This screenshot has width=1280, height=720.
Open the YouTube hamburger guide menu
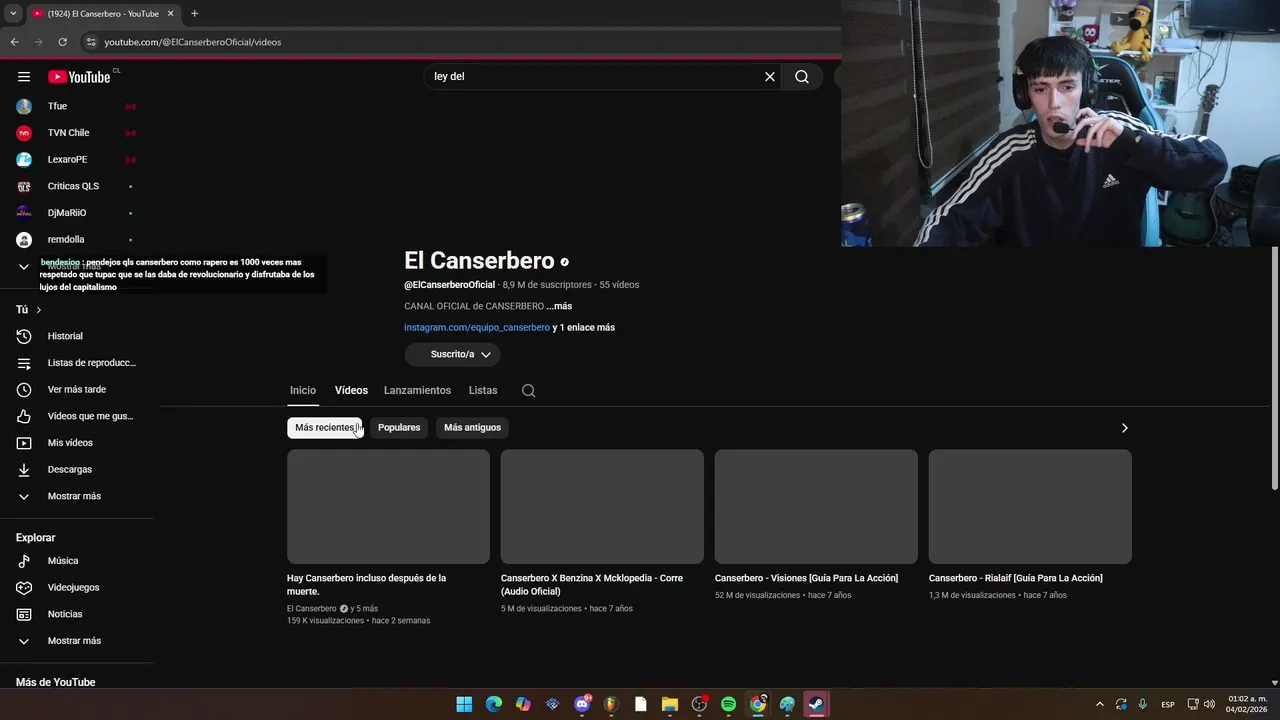pyautogui.click(x=24, y=77)
